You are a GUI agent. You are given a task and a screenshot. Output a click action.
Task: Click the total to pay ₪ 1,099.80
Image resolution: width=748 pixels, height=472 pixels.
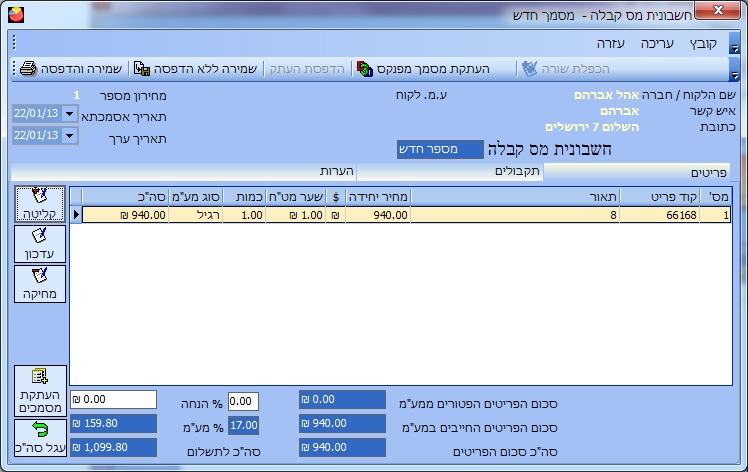click(114, 447)
